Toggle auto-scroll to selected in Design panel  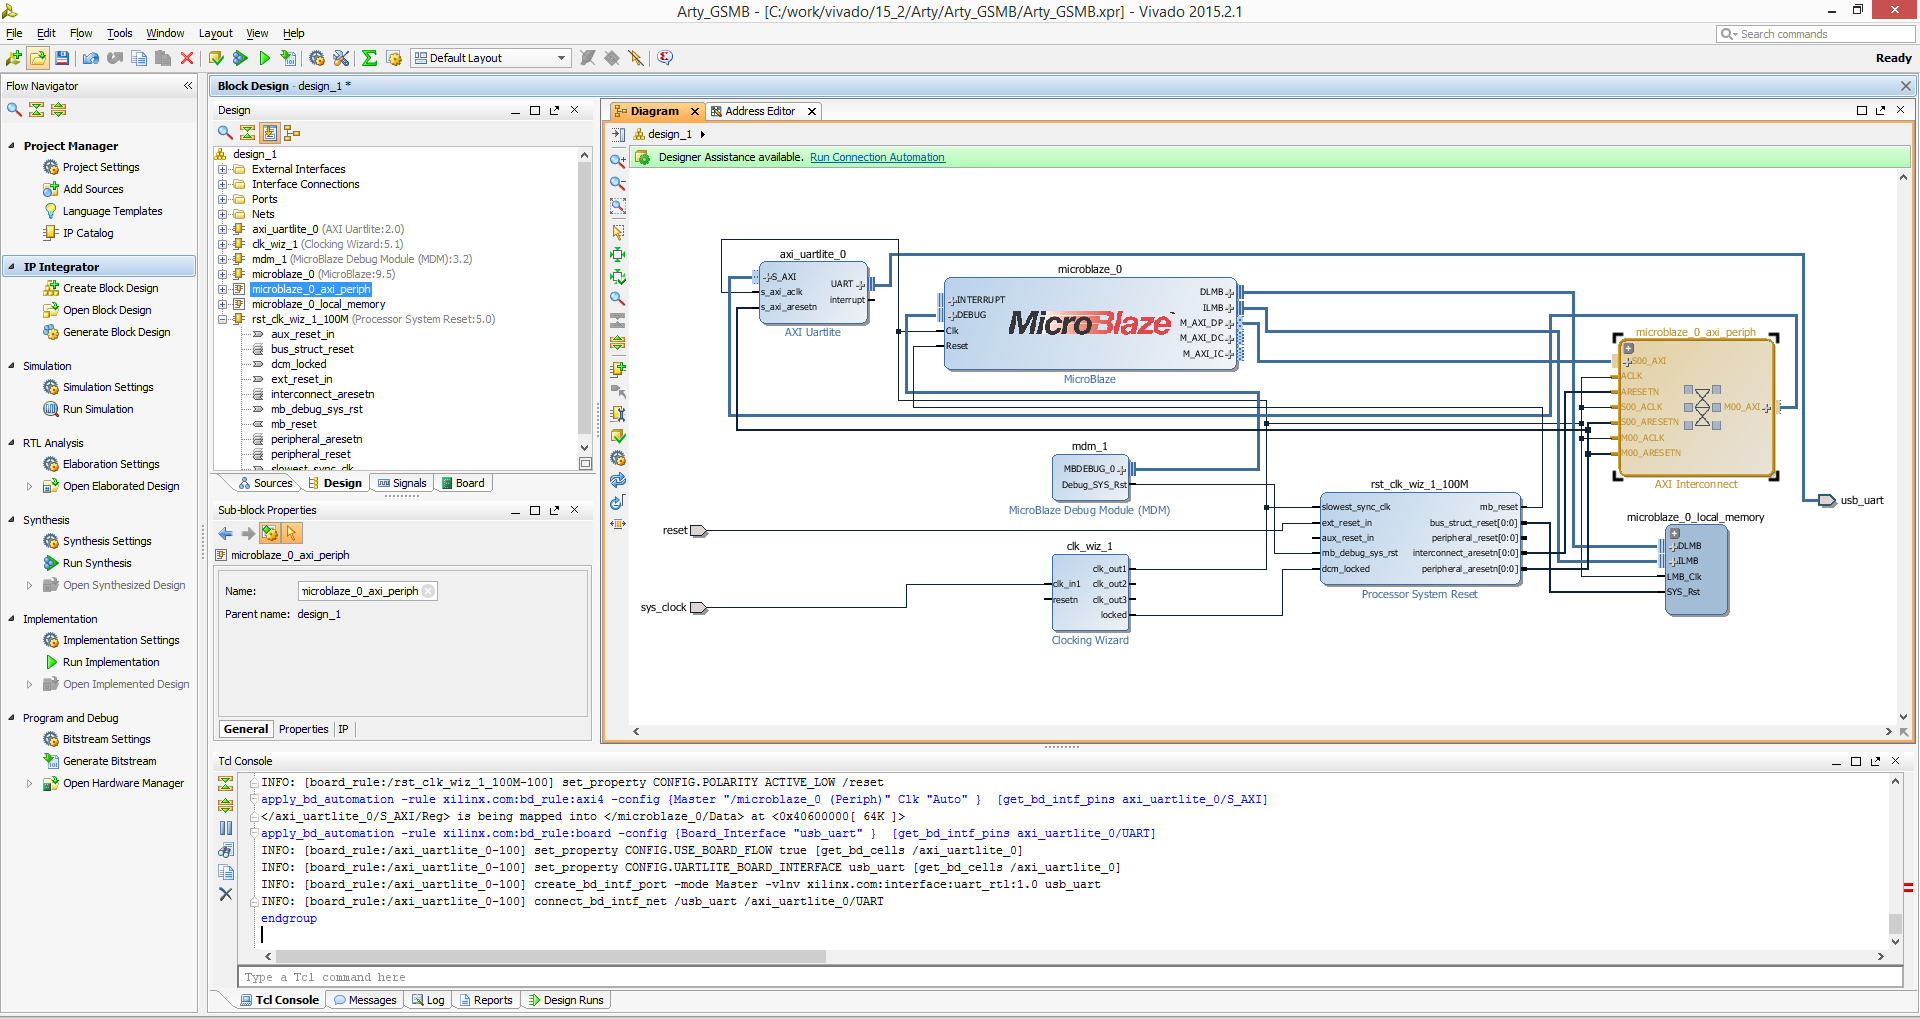click(x=270, y=132)
